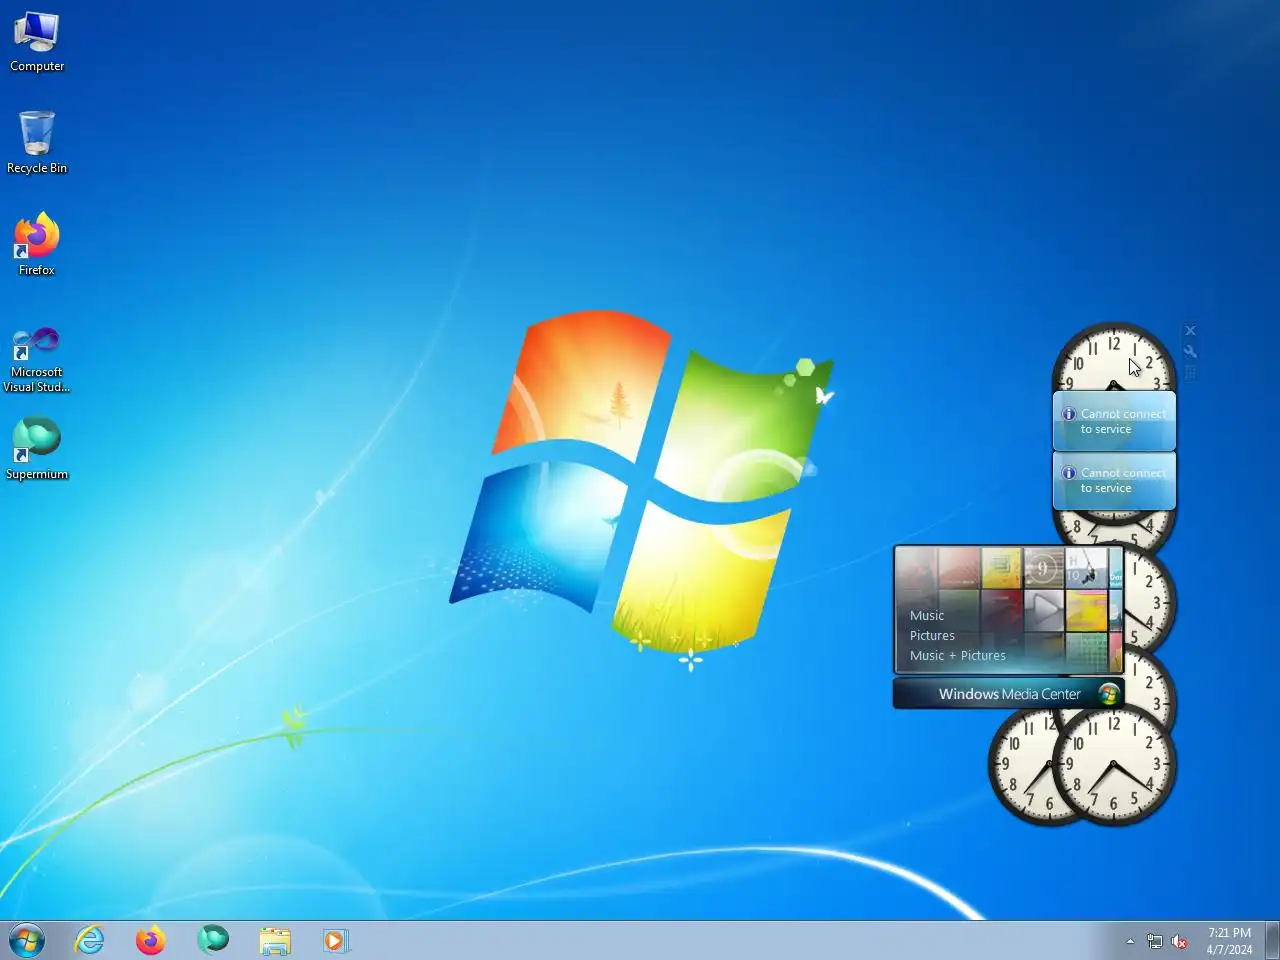
Task: Click the upper Cannot connect to service gadget
Action: click(1114, 421)
